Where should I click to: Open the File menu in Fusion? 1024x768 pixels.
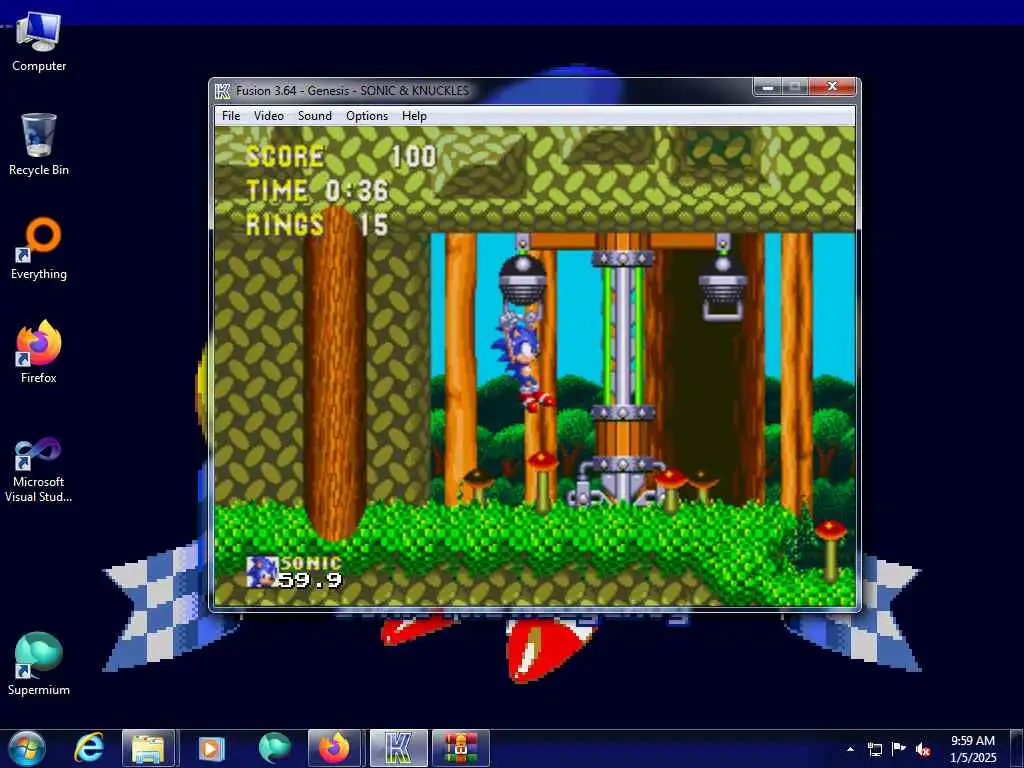point(231,116)
